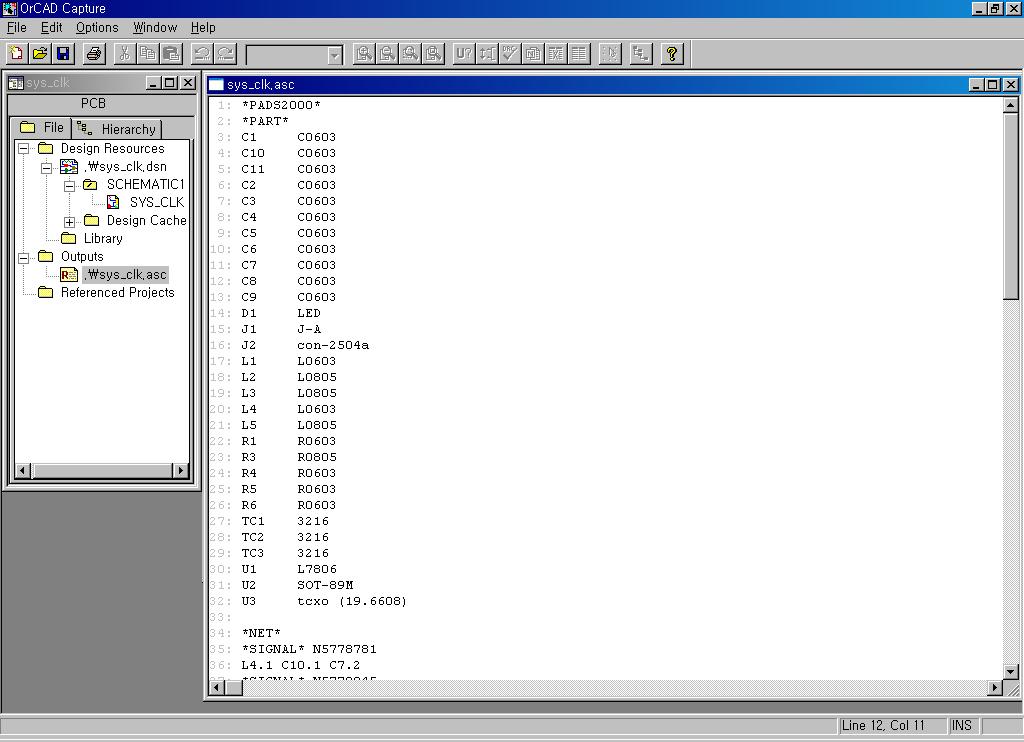This screenshot has width=1024, height=742.
Task: Click the Zoom to Region icon
Action: (410, 54)
